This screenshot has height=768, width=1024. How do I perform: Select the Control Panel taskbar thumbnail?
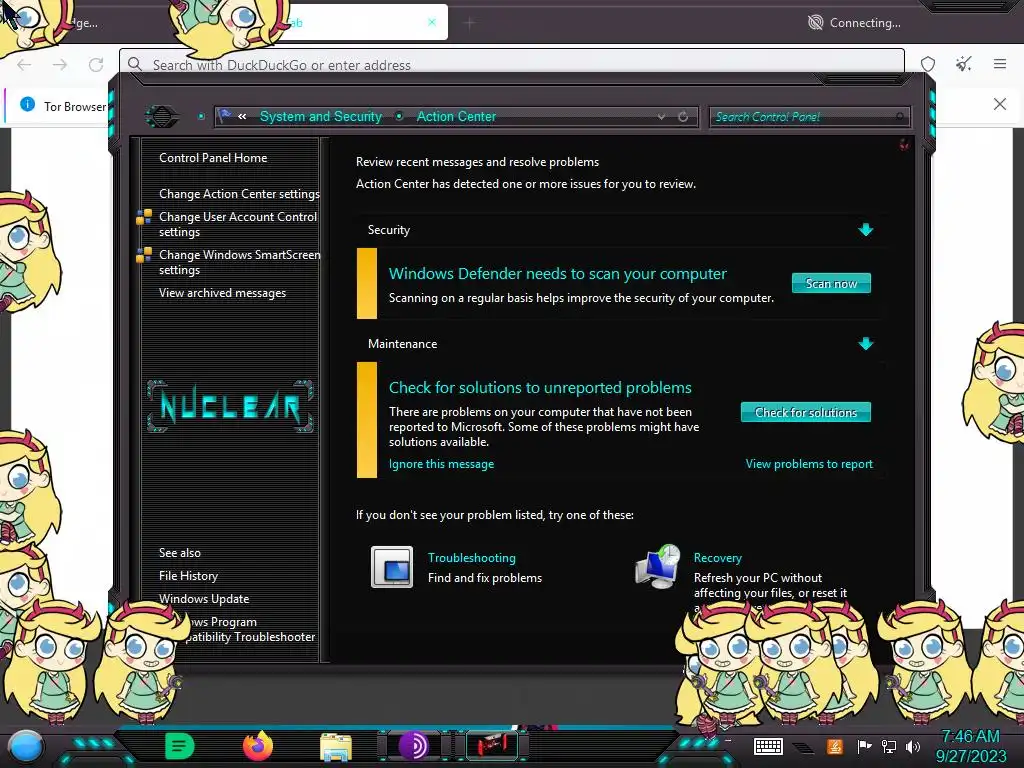tap(492, 745)
